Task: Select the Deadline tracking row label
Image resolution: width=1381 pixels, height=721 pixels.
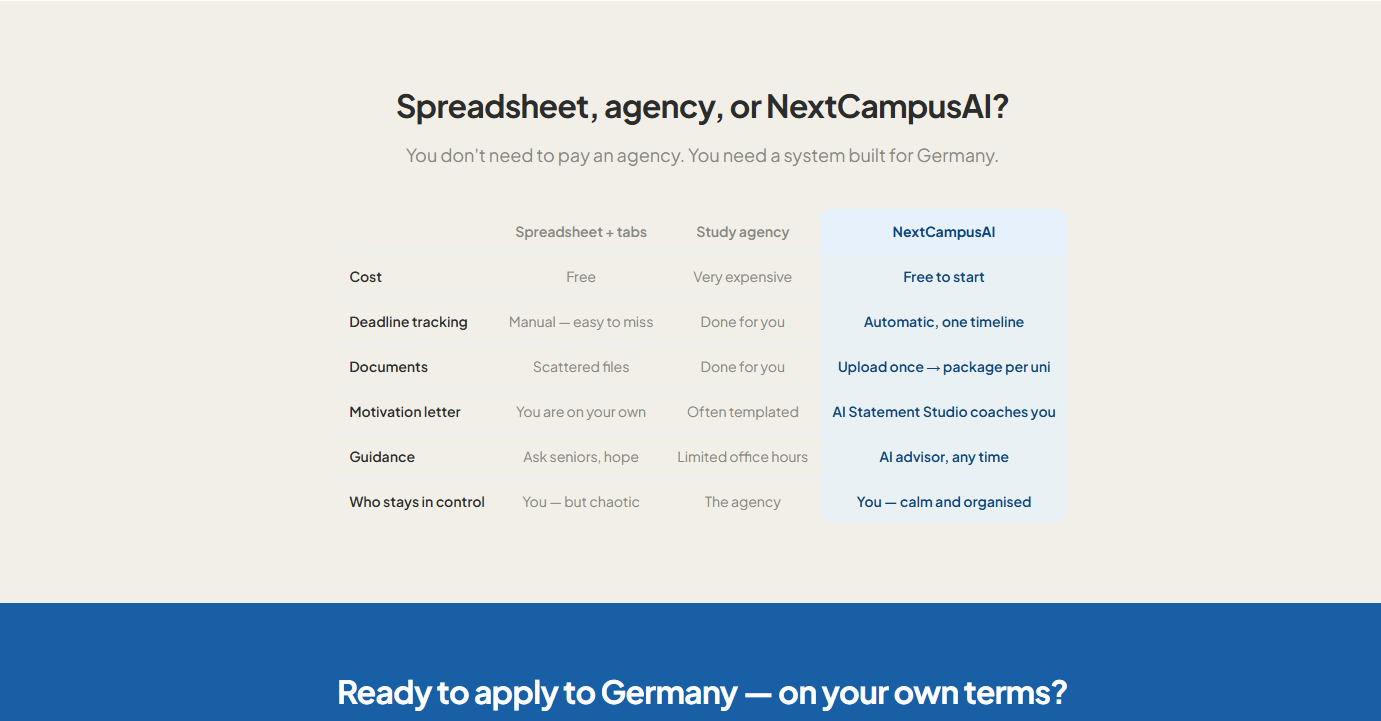Action: coord(408,322)
